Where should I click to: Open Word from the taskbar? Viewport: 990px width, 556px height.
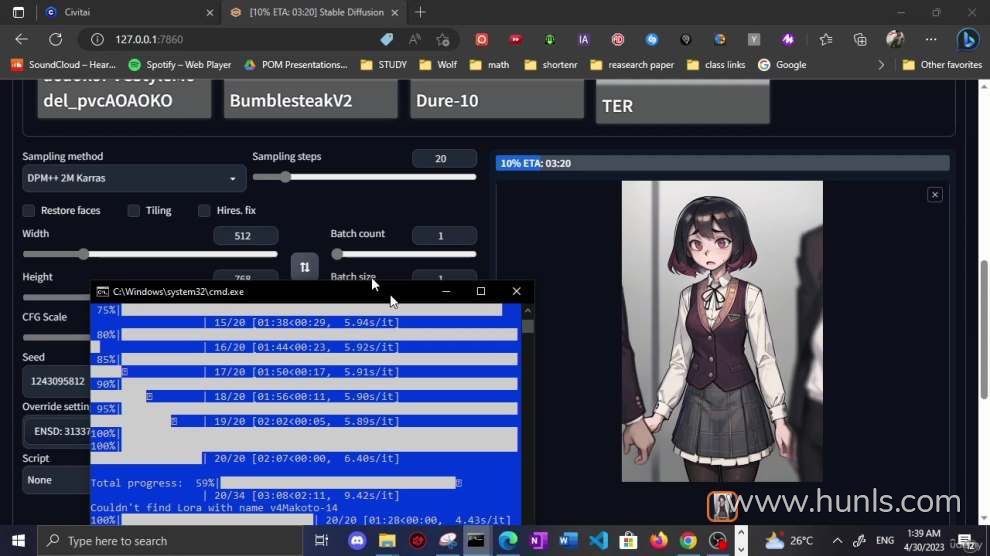click(568, 541)
